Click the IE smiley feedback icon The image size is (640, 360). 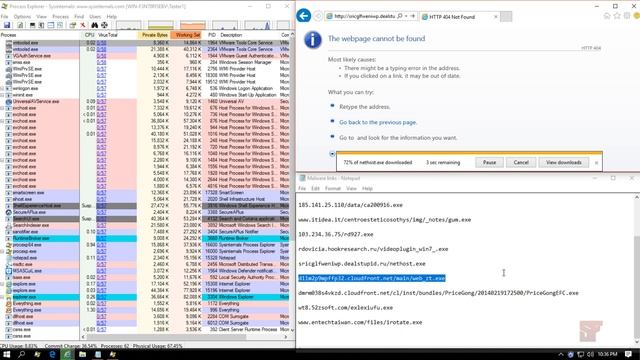636,16
